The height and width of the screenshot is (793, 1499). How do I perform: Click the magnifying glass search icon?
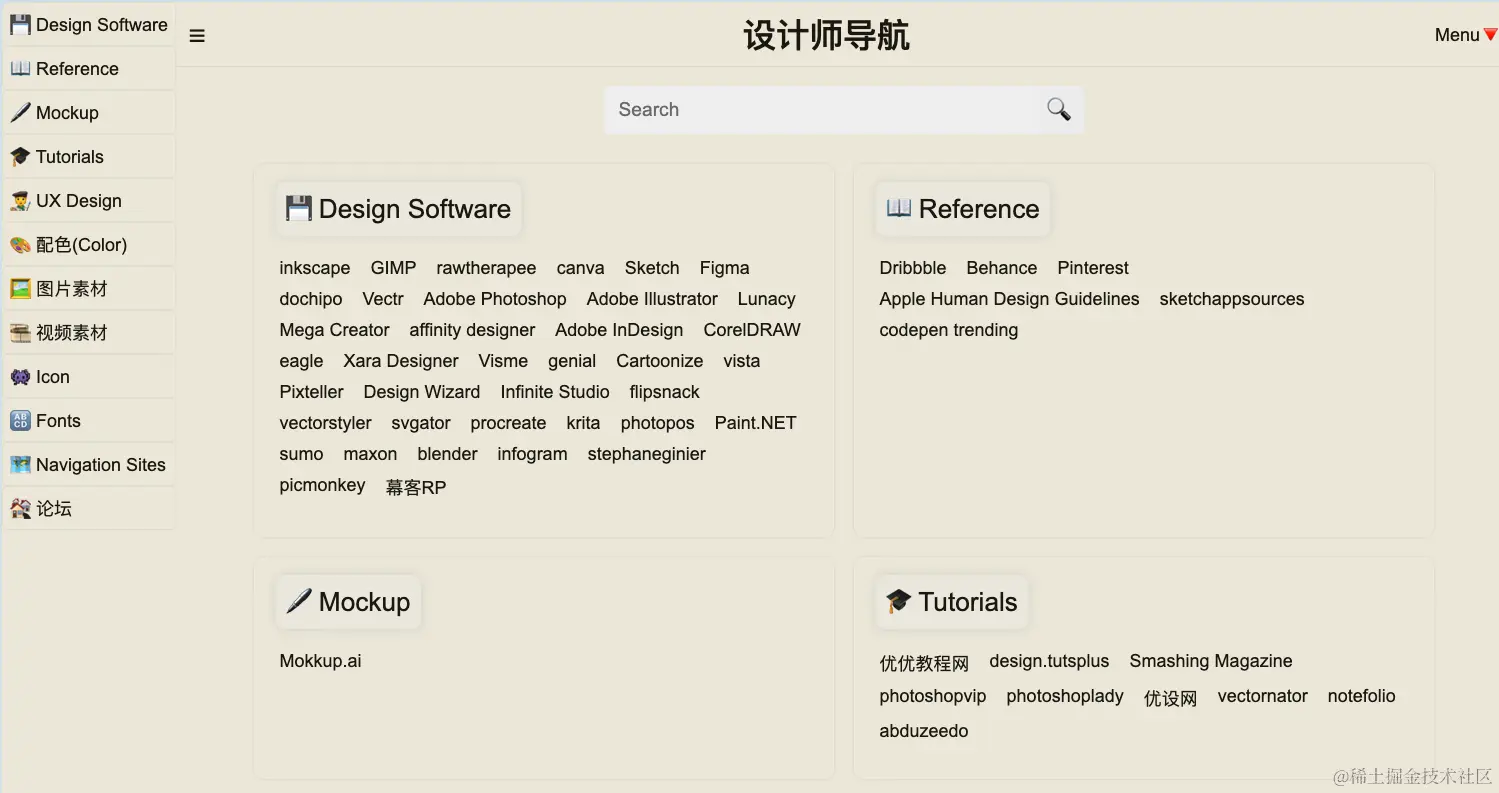point(1058,109)
